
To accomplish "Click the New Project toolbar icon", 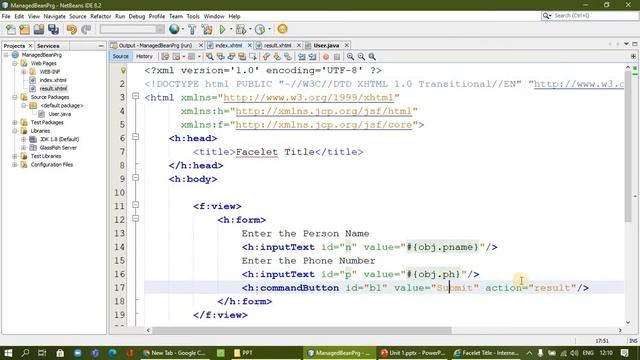I will 24,29.
